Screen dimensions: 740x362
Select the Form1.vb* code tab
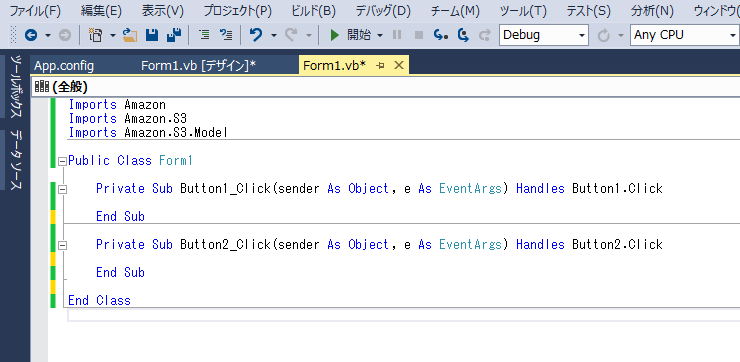335,66
